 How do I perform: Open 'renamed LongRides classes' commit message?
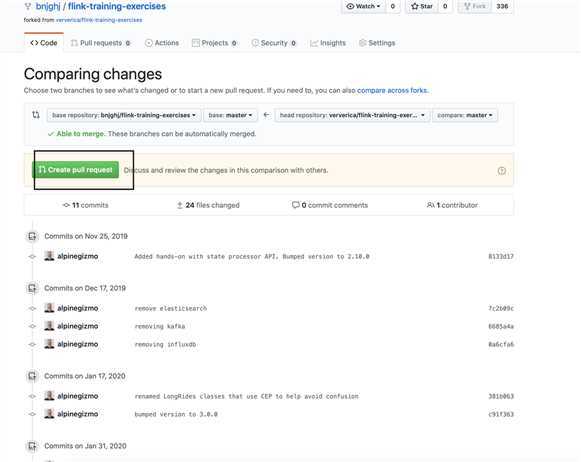[246, 396]
